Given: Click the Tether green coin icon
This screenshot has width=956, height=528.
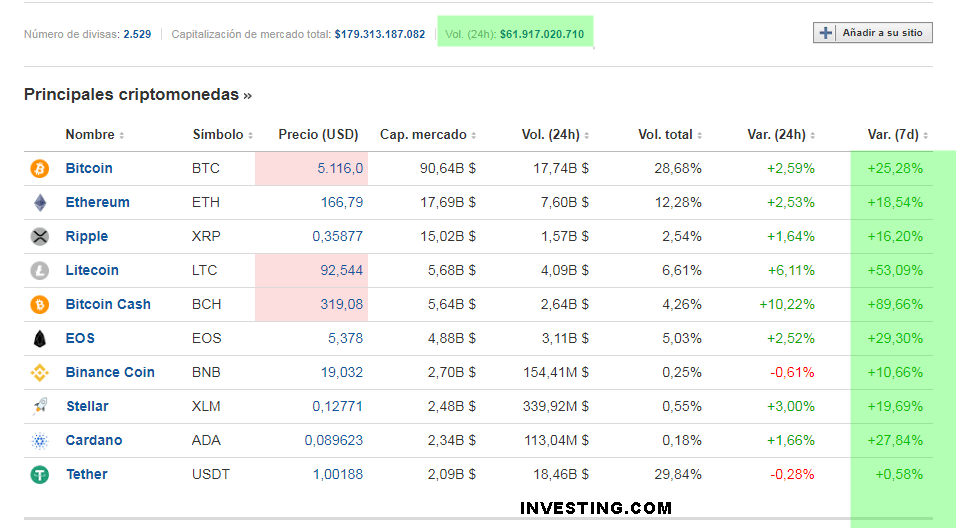Looking at the screenshot, I should [x=40, y=475].
